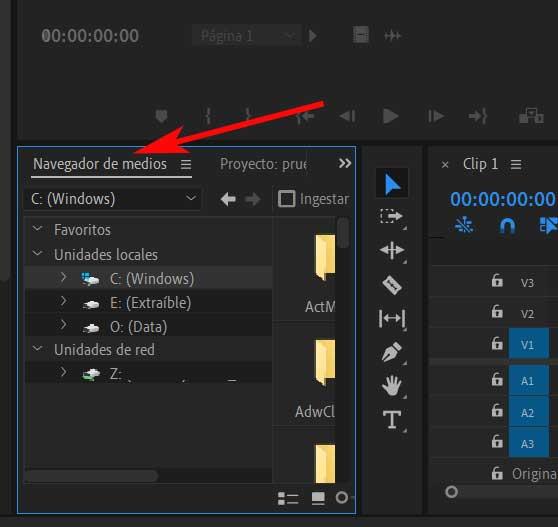The width and height of the screenshot is (558, 527).
Task: Select the Selection tool arrow
Action: [x=392, y=184]
